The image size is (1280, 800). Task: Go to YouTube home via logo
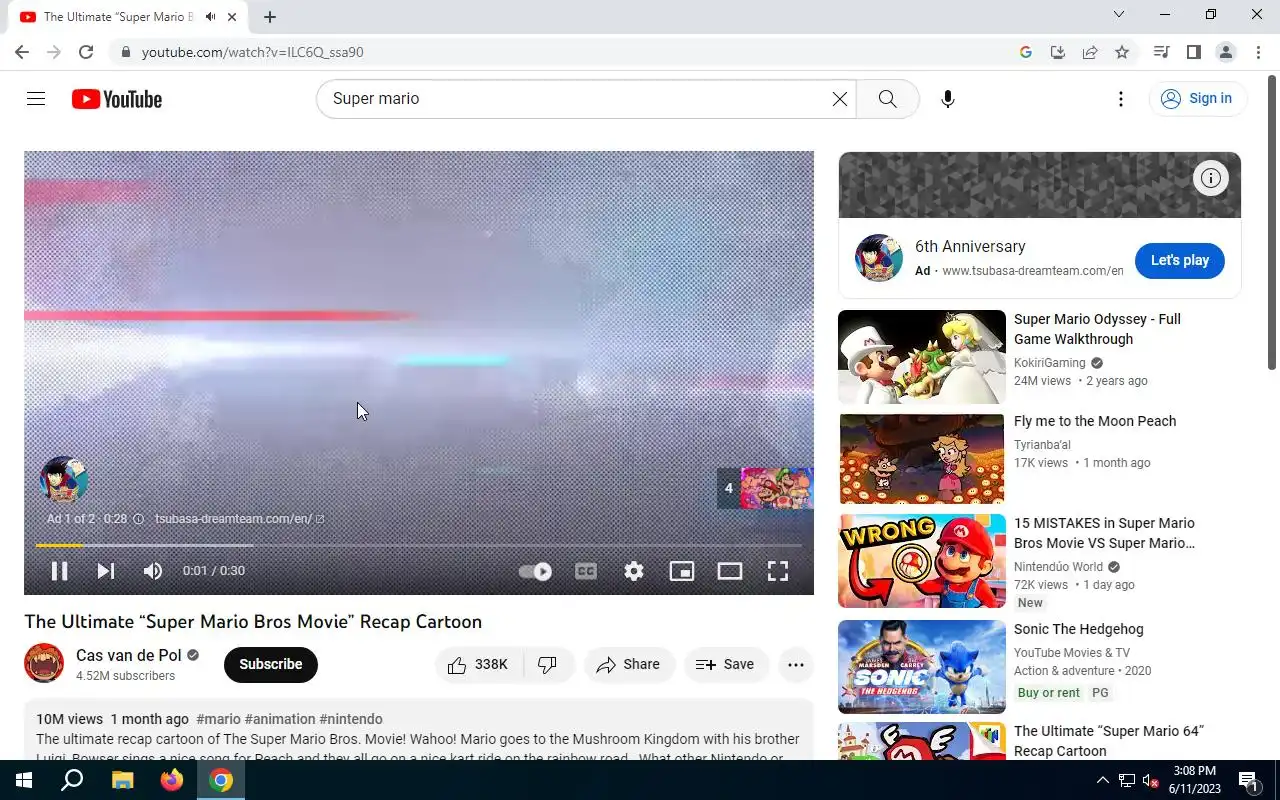(117, 99)
